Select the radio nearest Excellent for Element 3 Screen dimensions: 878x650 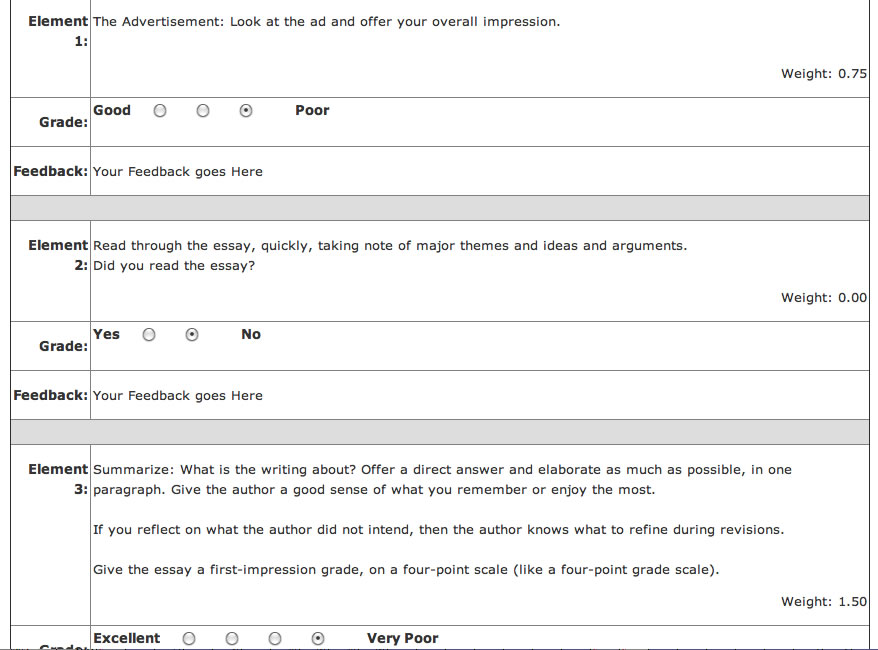click(188, 637)
